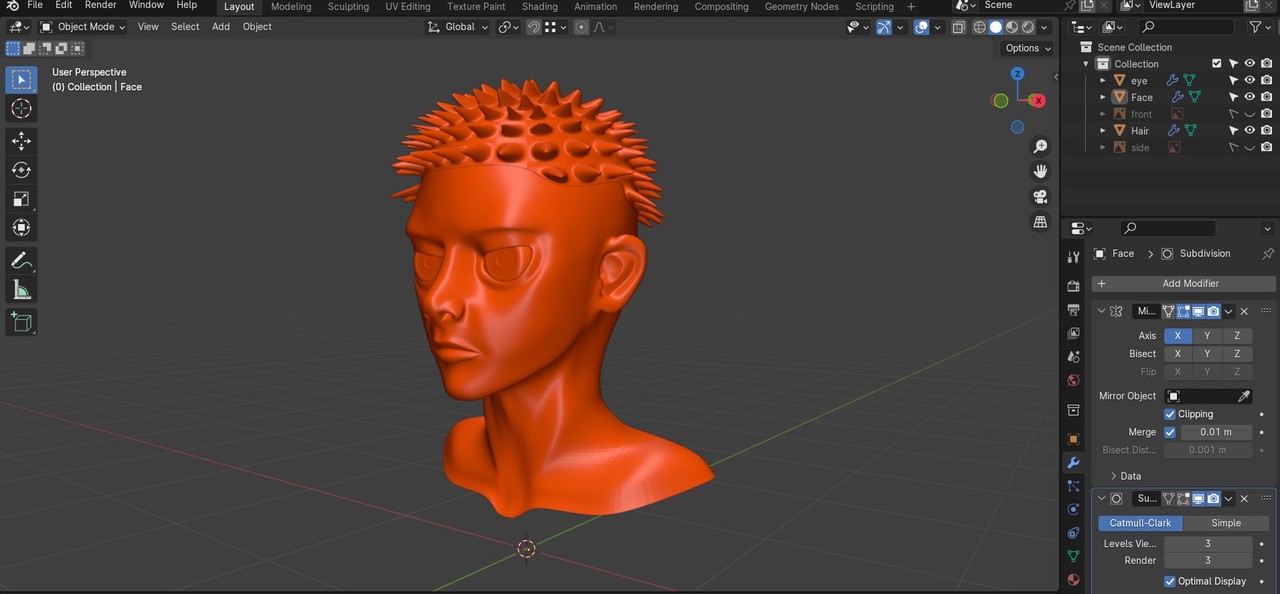Open the Edit menu
Screen dimensions: 1280x594
(62, 5)
